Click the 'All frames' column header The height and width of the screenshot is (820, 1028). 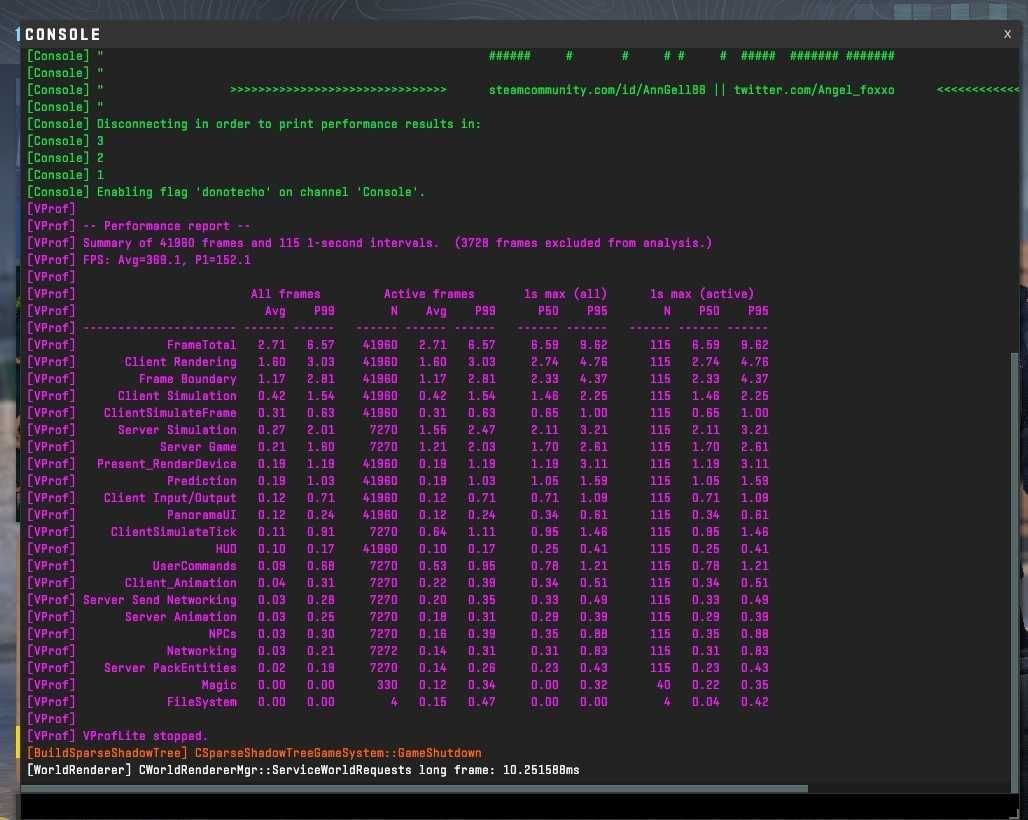coord(285,294)
